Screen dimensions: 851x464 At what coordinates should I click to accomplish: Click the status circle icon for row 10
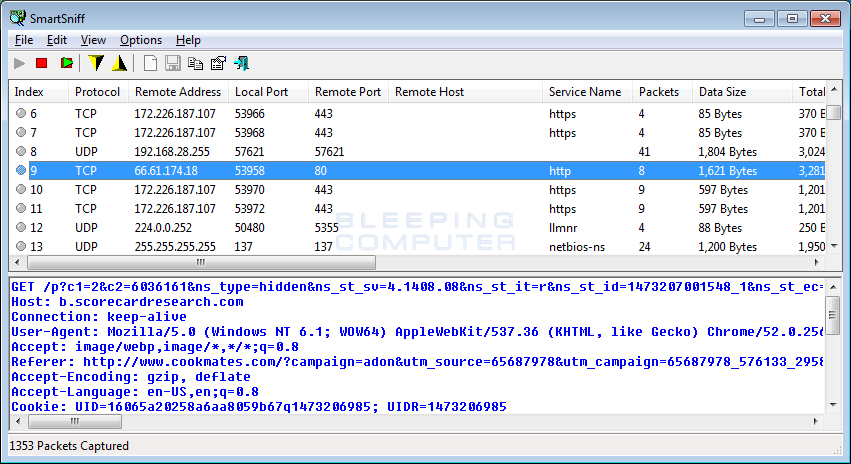click(21, 189)
